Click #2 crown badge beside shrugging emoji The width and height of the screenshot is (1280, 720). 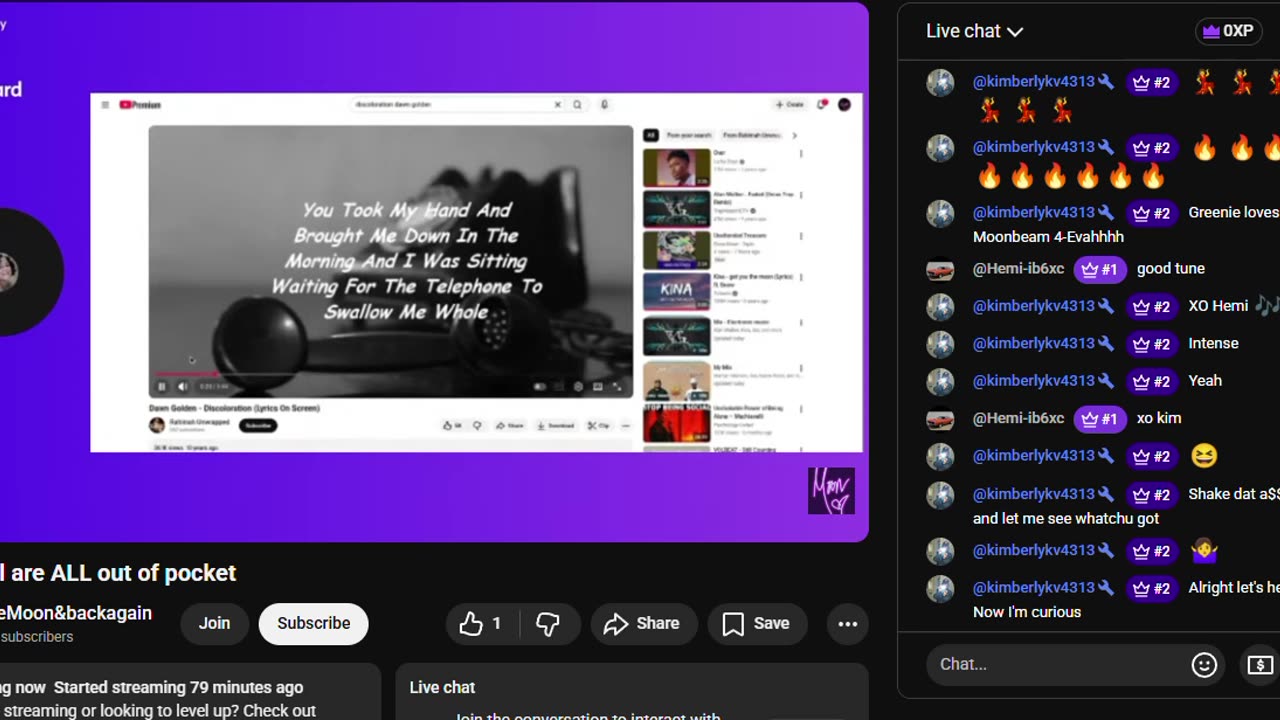pos(1152,551)
